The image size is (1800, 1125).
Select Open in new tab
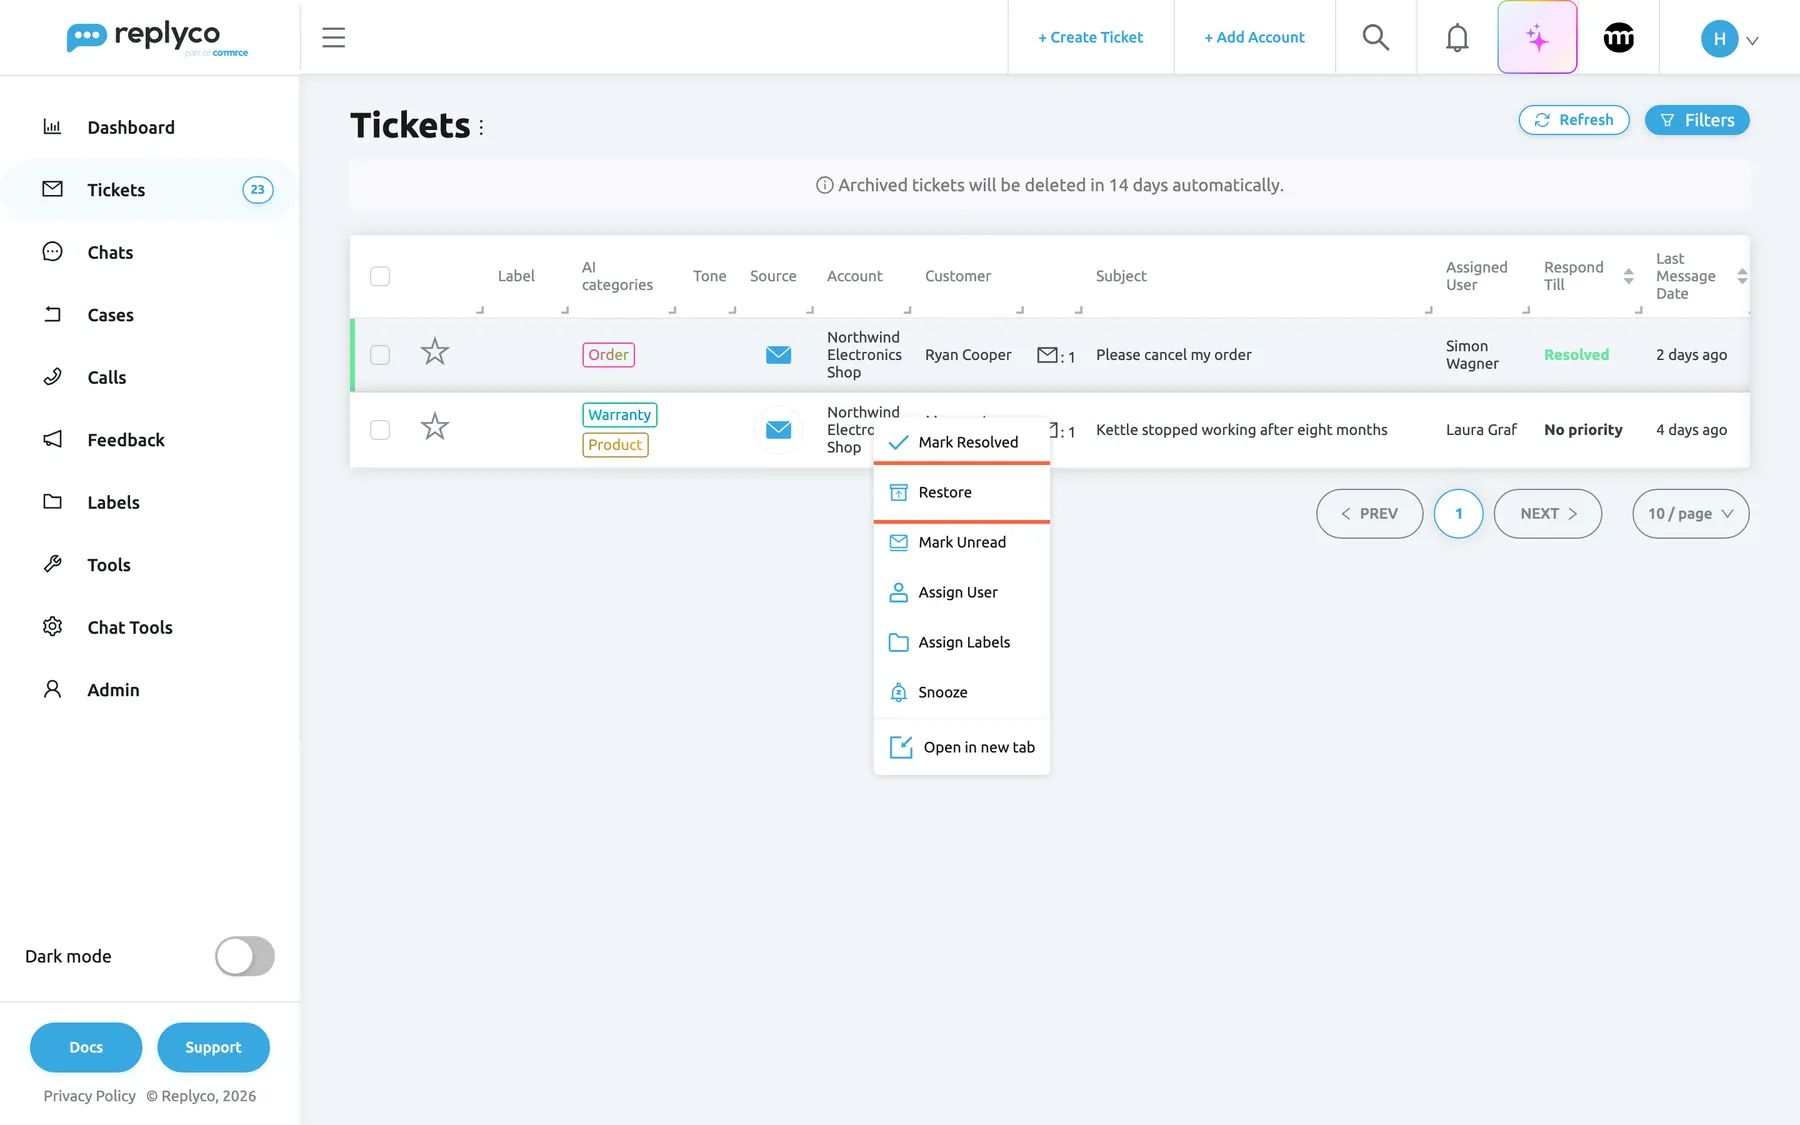point(962,747)
